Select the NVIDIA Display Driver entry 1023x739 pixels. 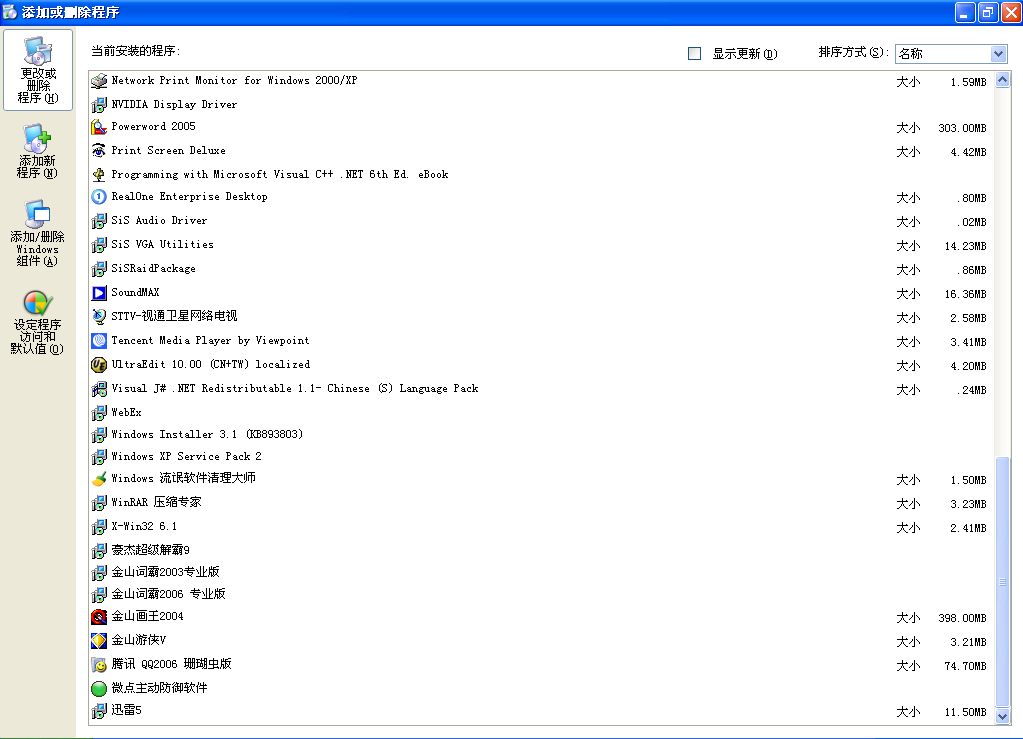[174, 105]
